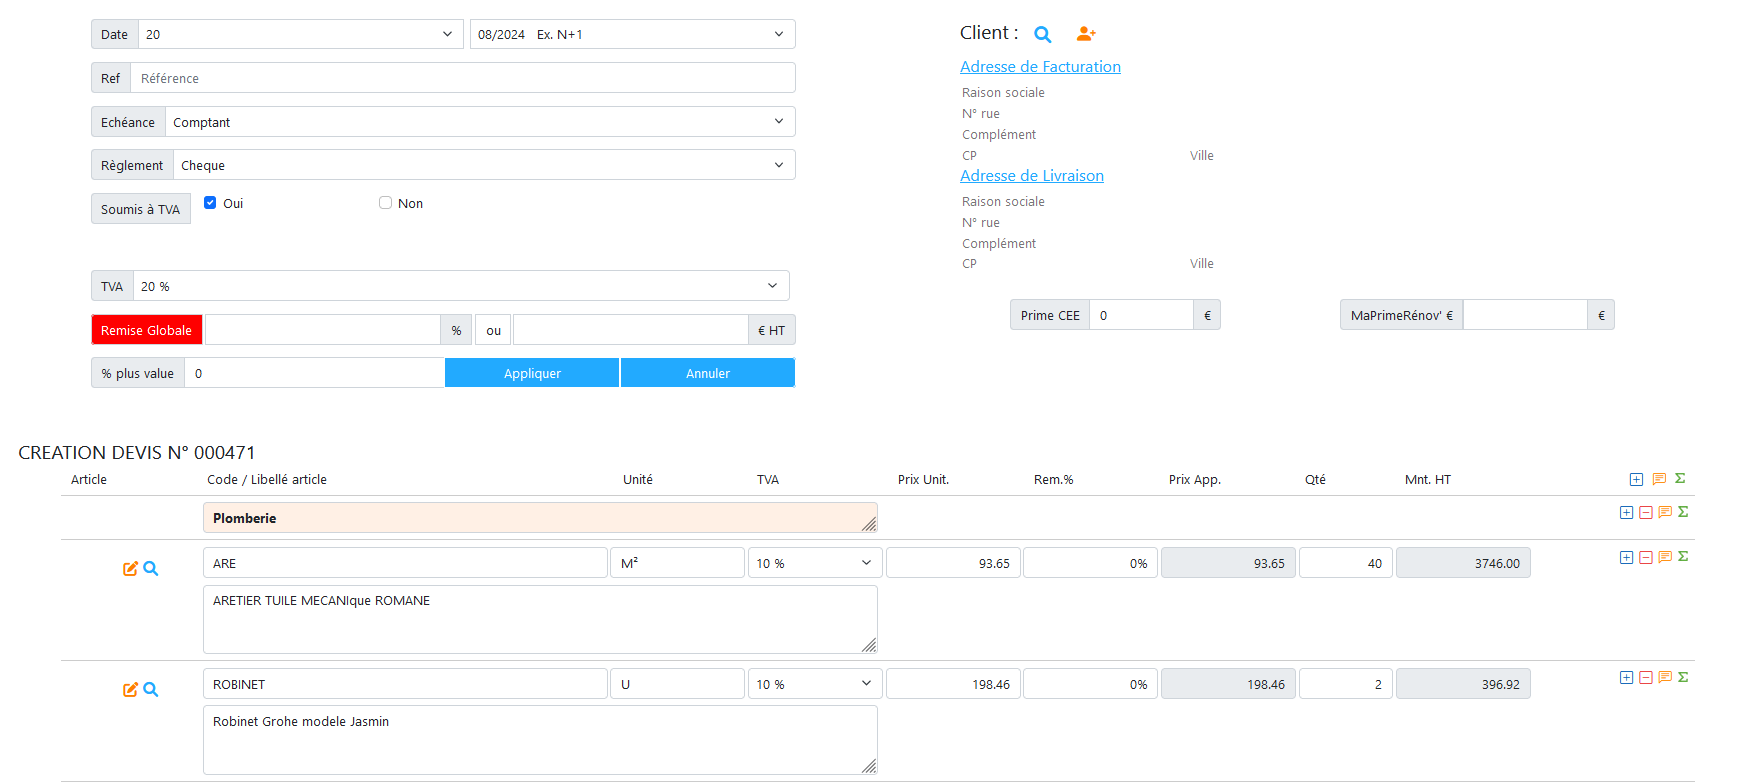The image size is (1757, 782).
Task: Click the Robinet Grohe modele Jasmin description
Action: click(540, 740)
